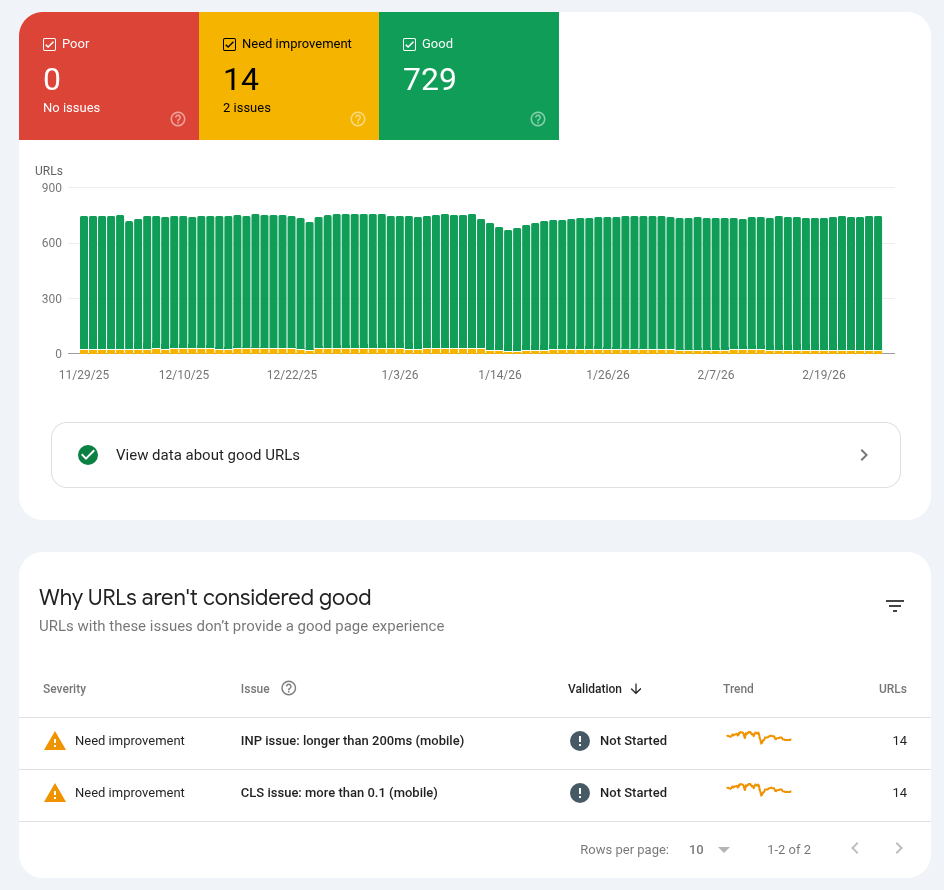Click help icon on Need improvement card
Screen dimensions: 944x890
tap(358, 119)
